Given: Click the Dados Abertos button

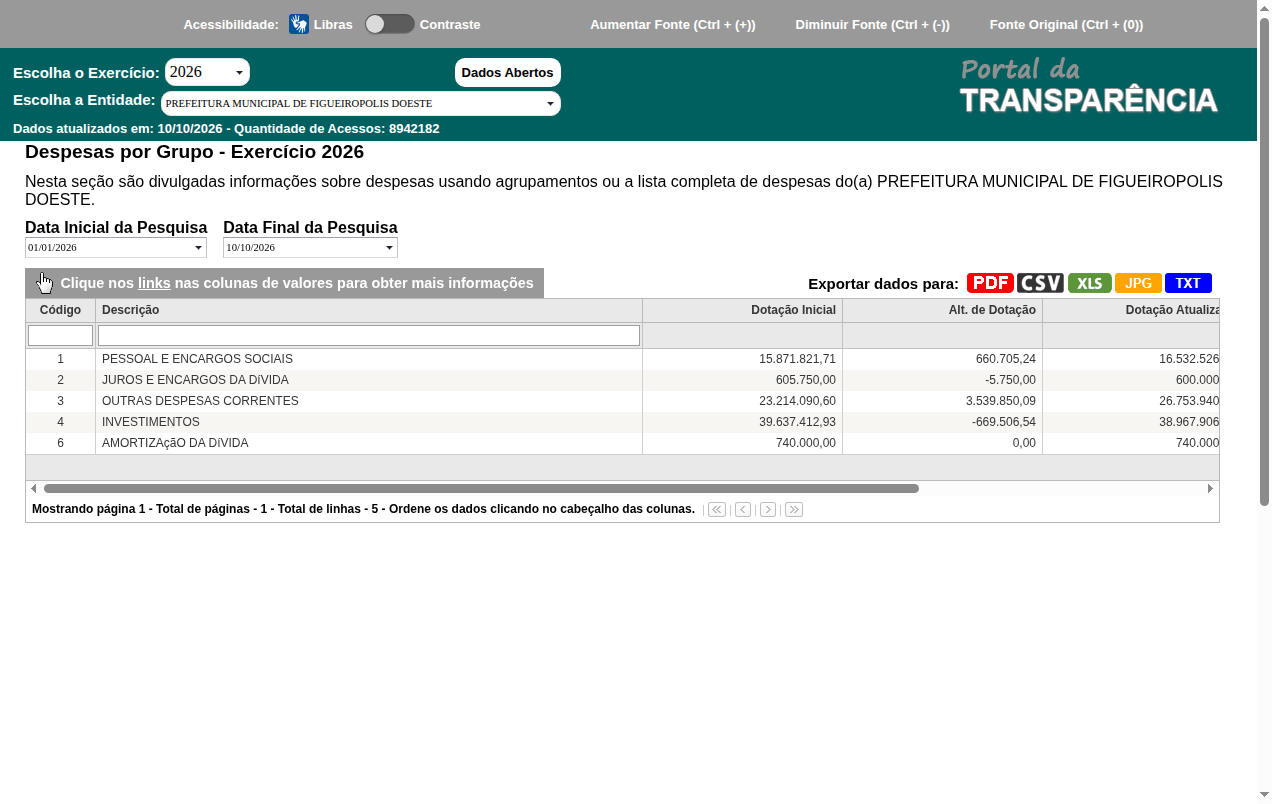Looking at the screenshot, I should 508,72.
